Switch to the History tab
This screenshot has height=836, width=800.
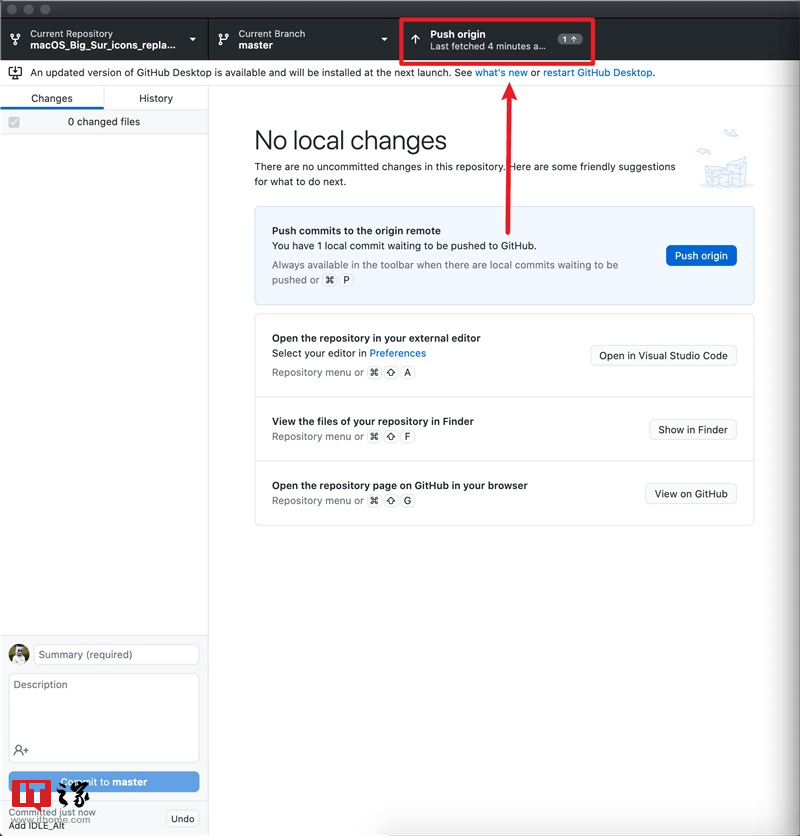(156, 98)
